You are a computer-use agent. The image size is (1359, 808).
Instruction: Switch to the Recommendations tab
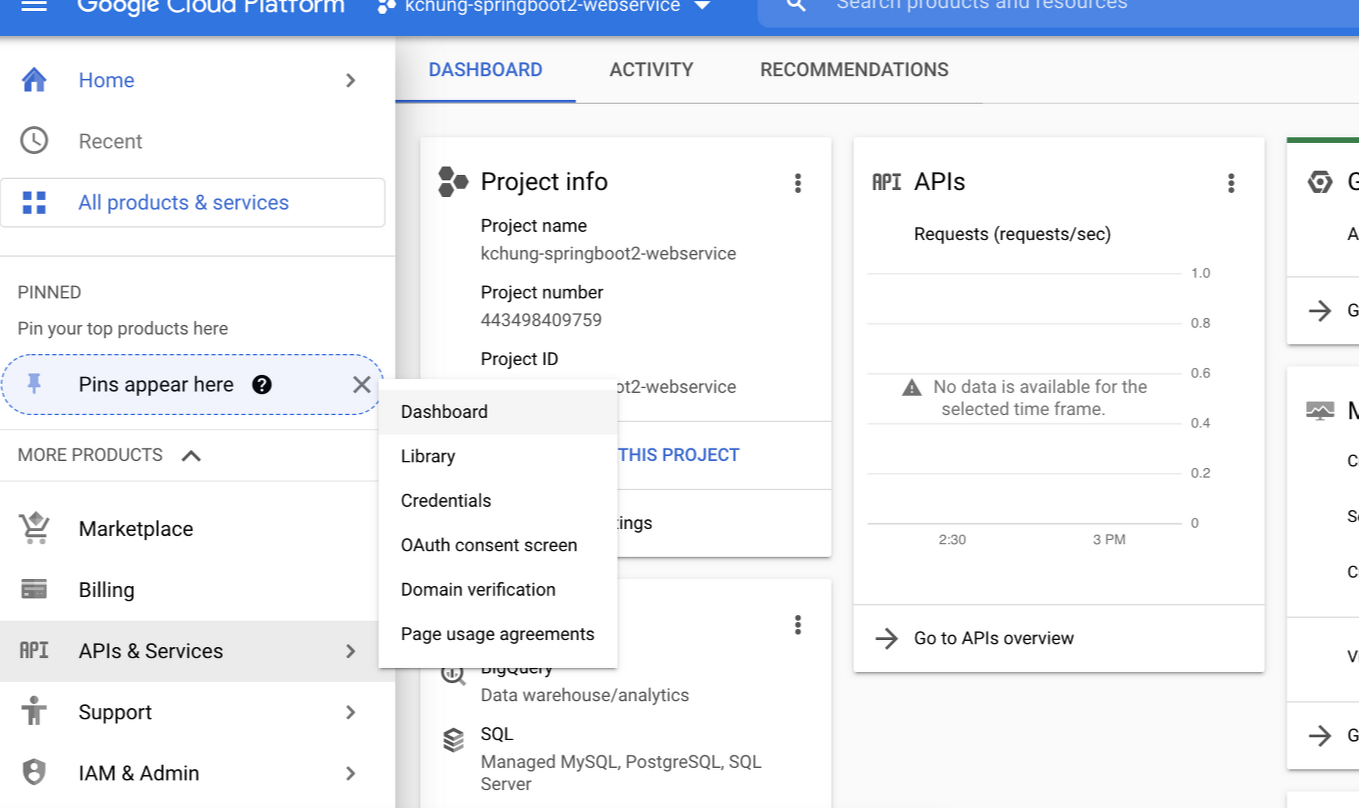click(x=854, y=70)
